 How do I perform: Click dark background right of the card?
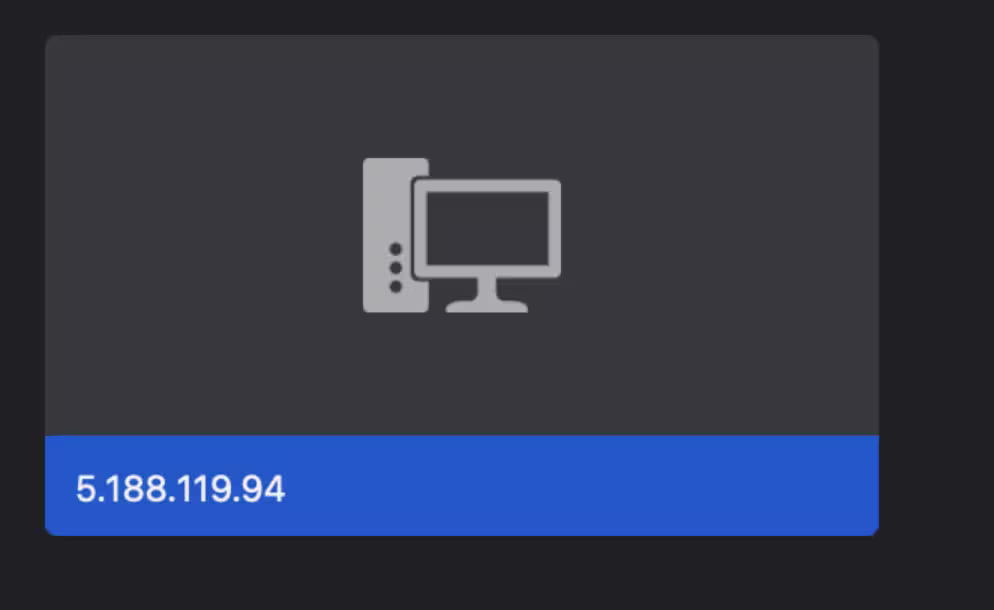[x=937, y=285]
